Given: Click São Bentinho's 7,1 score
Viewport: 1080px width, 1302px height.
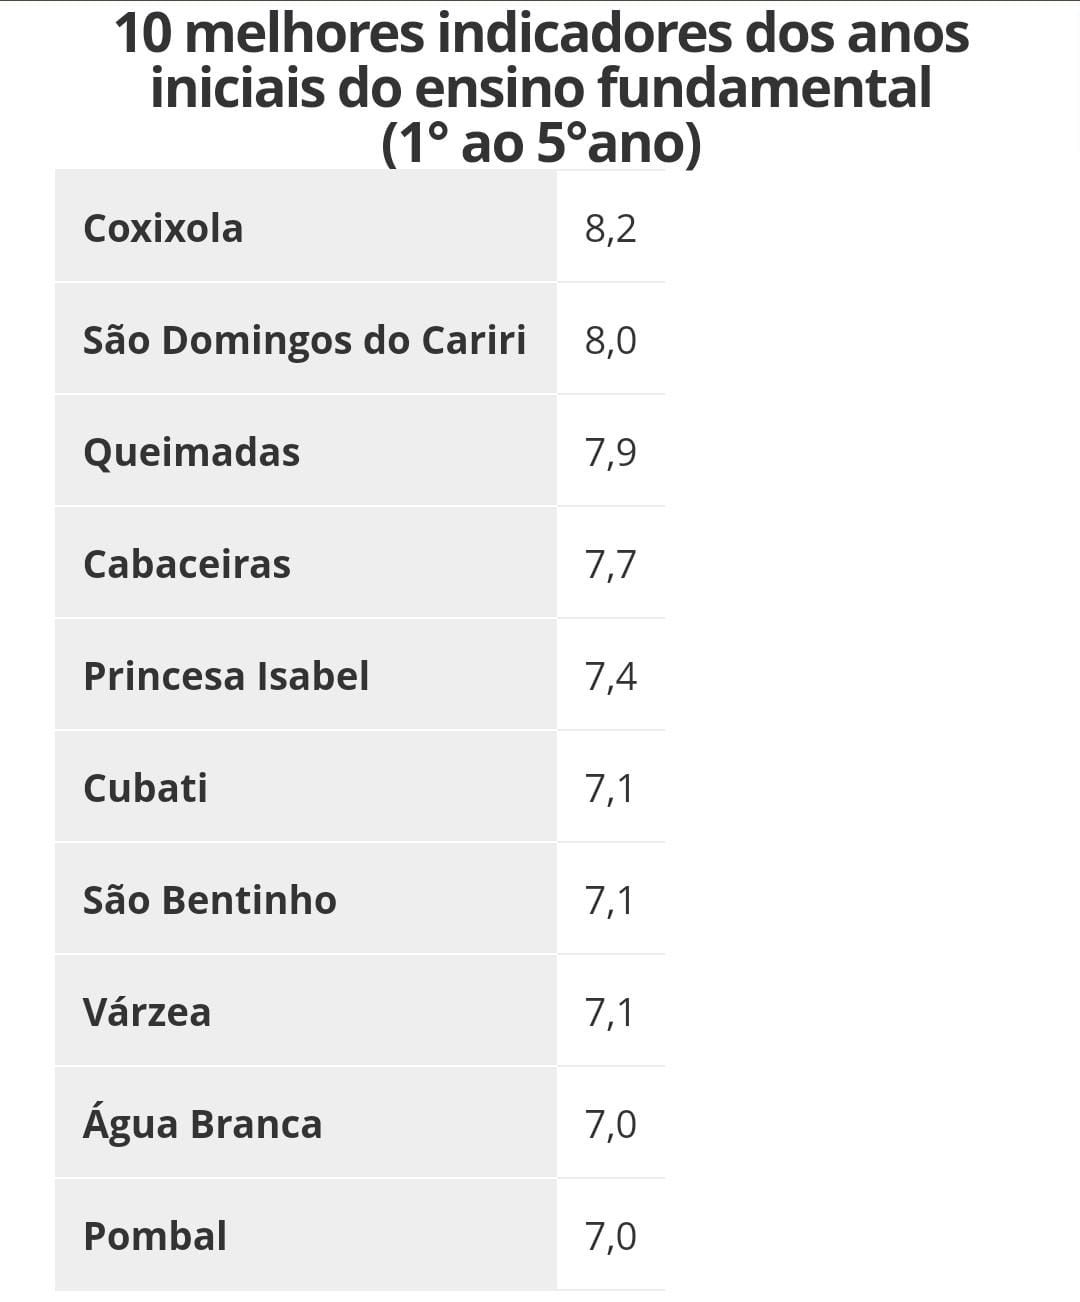Looking at the screenshot, I should point(610,901).
